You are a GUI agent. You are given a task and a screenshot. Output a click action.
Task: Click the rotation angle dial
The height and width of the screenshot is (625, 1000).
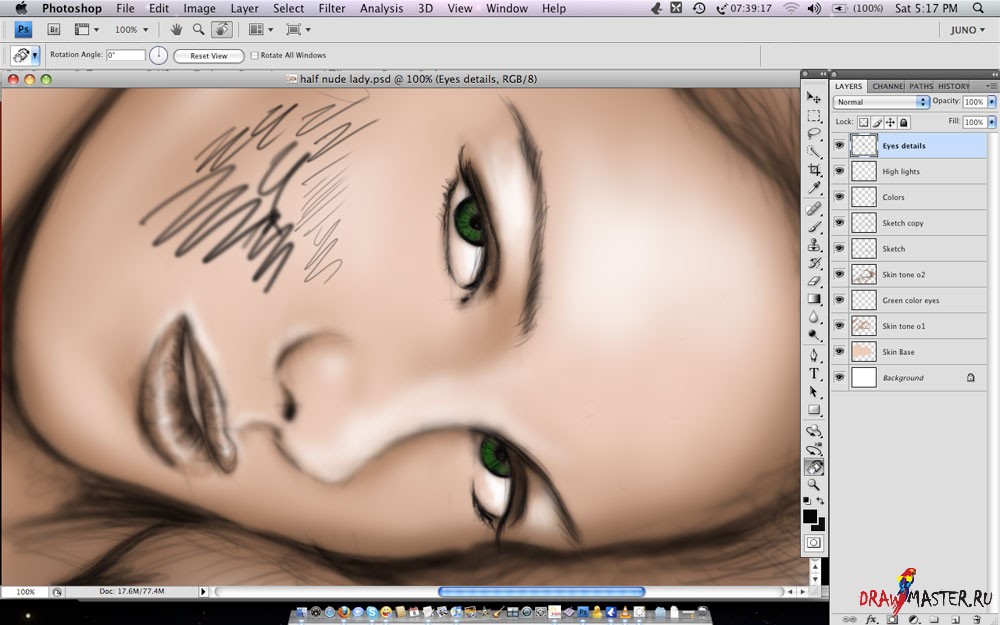(158, 55)
